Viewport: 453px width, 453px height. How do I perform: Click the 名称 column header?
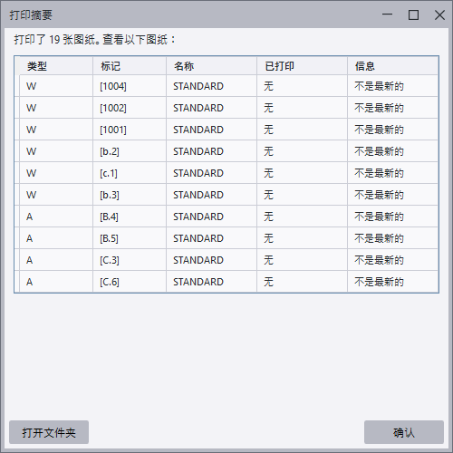[211, 66]
